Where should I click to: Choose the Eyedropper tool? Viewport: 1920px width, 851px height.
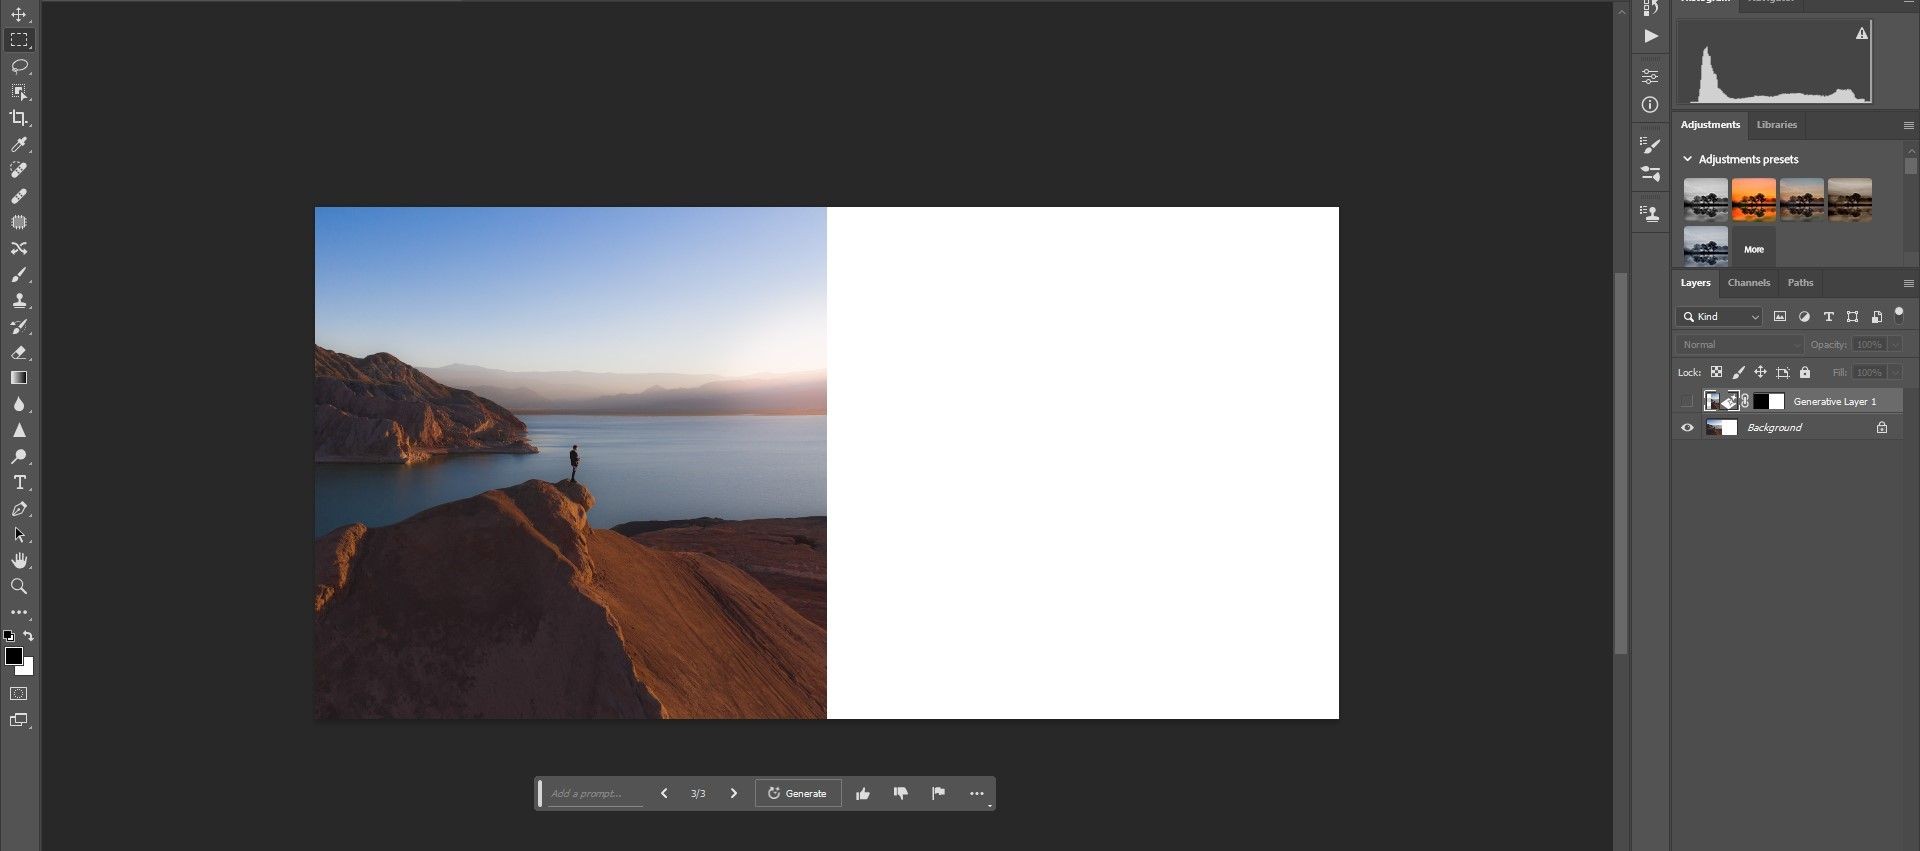click(x=19, y=144)
